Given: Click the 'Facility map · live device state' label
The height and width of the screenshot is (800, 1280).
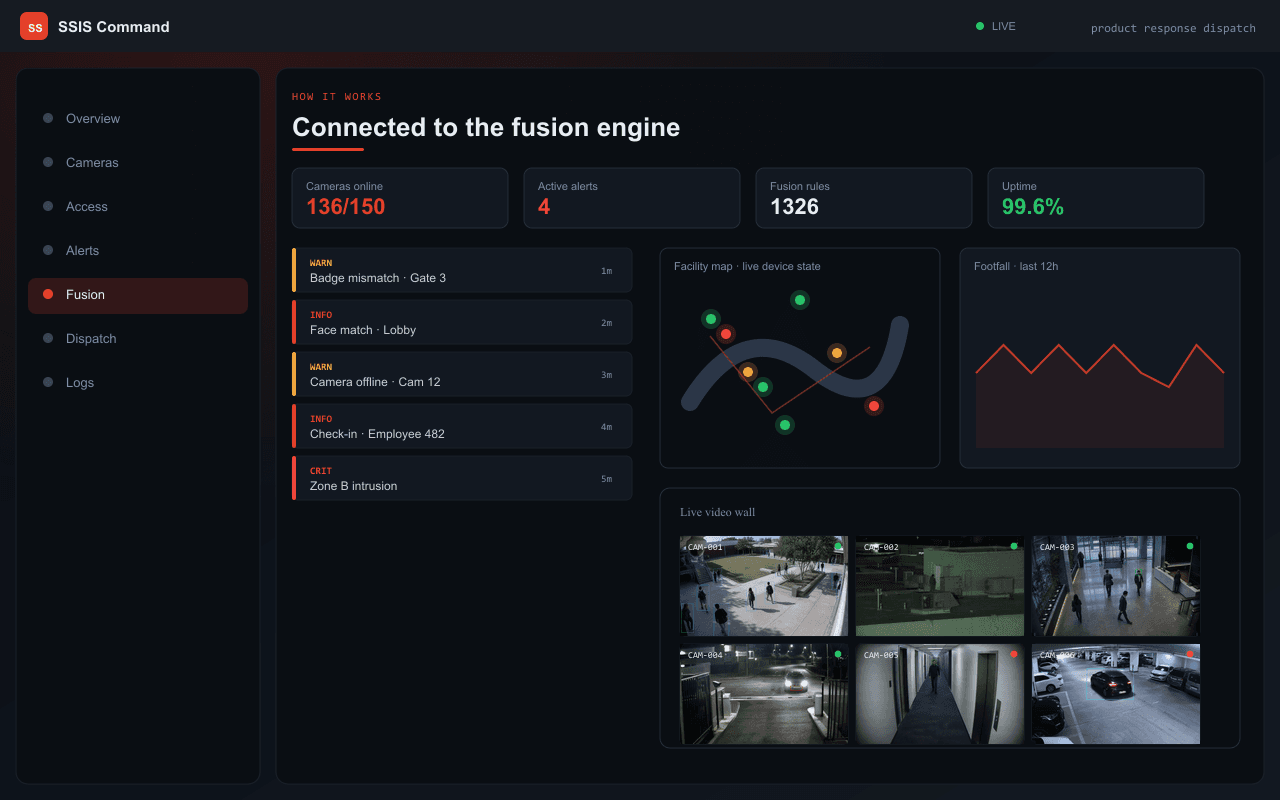Looking at the screenshot, I should (747, 266).
